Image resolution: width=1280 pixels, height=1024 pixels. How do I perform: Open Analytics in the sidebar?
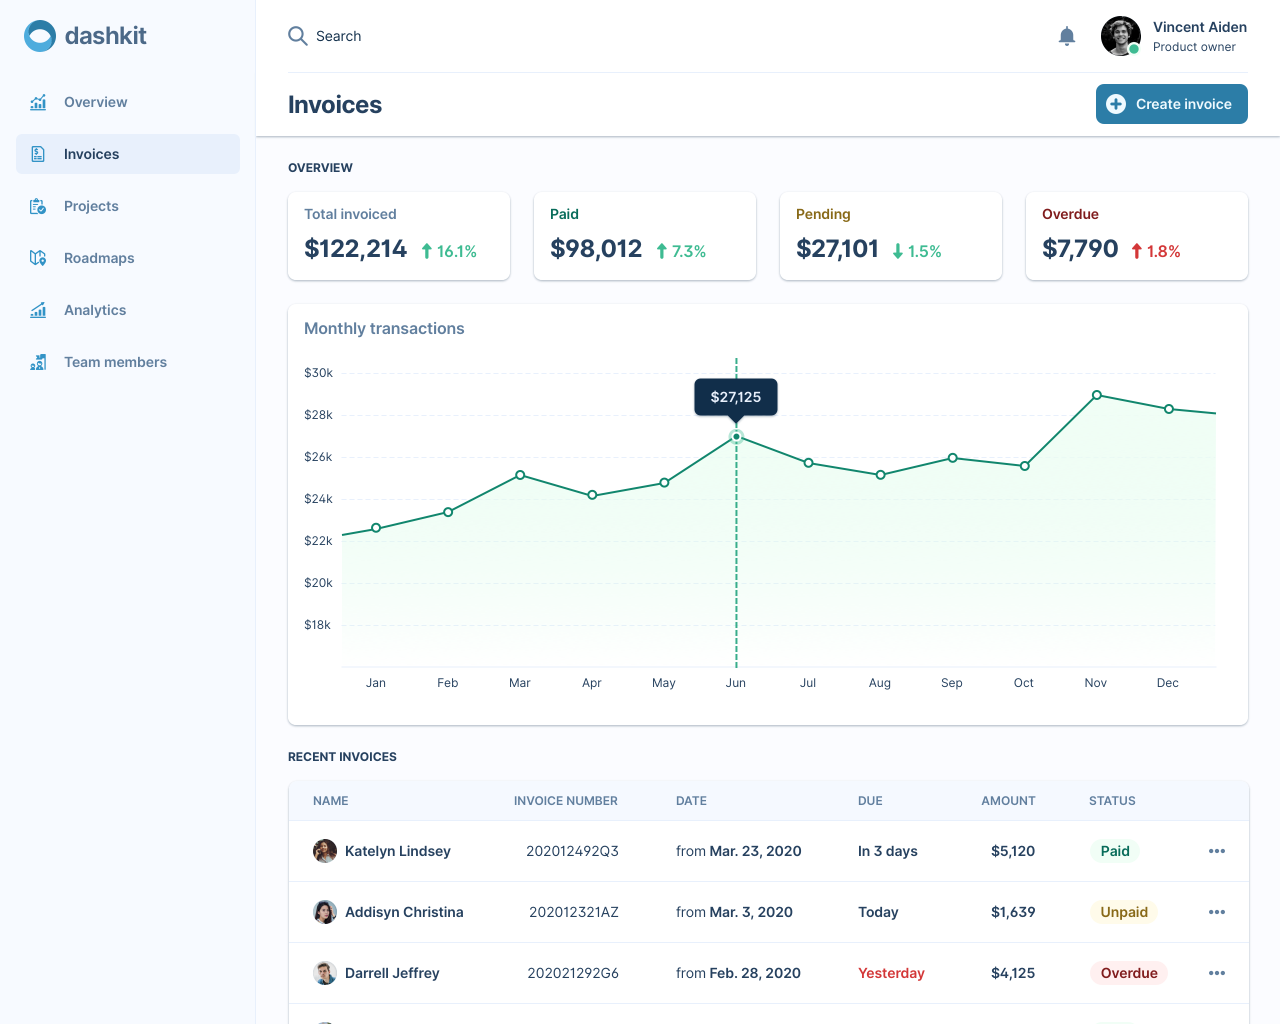pos(128,310)
